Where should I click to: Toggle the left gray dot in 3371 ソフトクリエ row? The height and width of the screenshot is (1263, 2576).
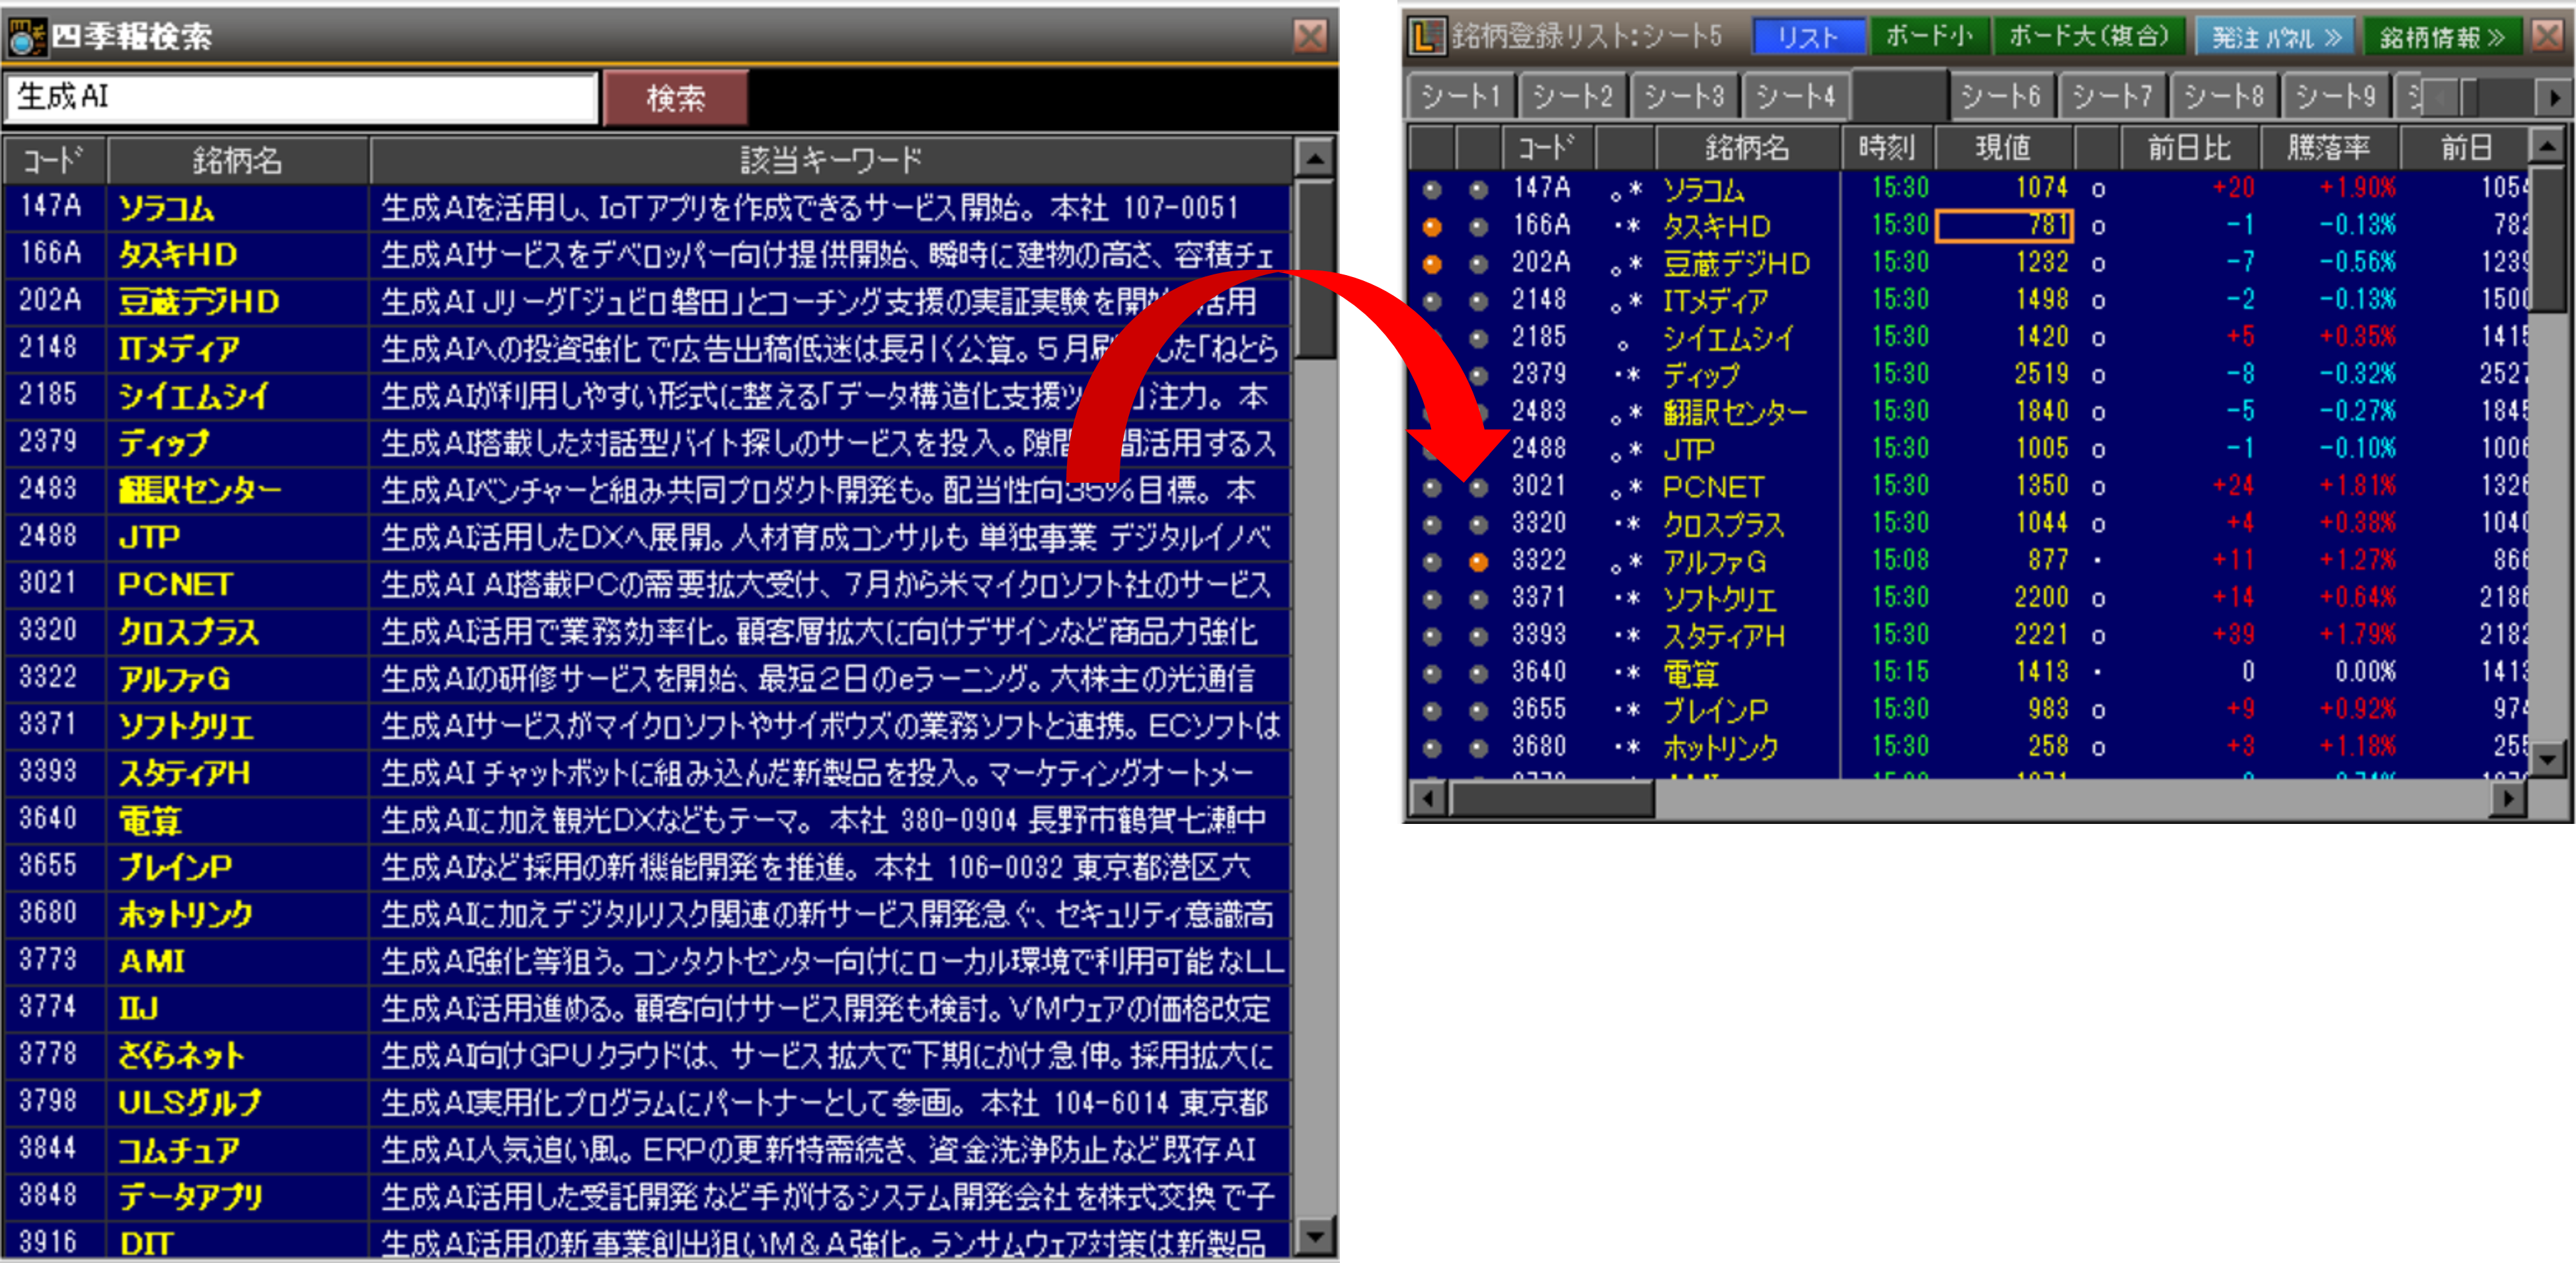click(x=1432, y=599)
